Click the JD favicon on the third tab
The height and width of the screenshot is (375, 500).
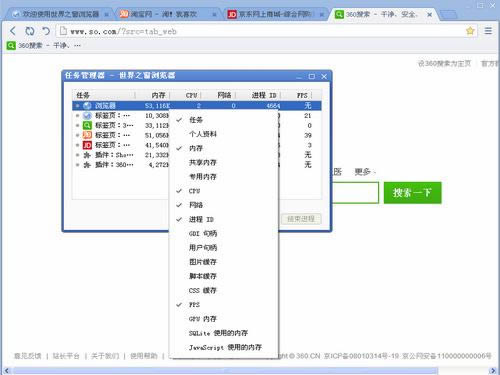coord(232,14)
